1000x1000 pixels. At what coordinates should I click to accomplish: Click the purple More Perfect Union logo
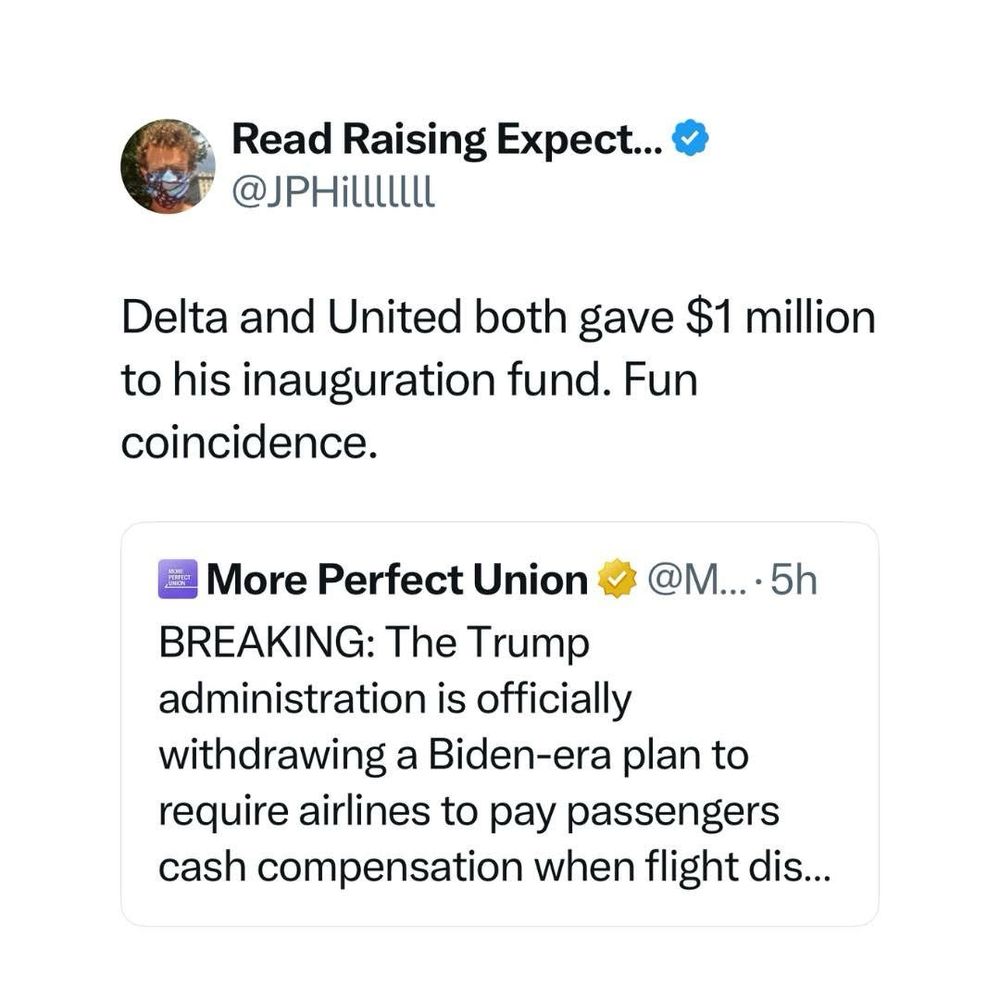[178, 580]
